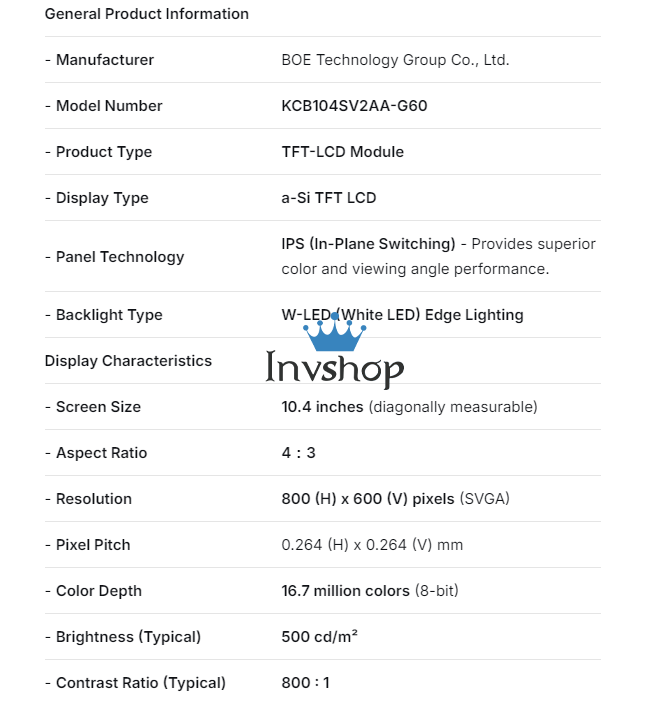Click the 800 (H) x 600 (V) resolution value
The height and width of the screenshot is (703, 670).
pyautogui.click(x=368, y=499)
